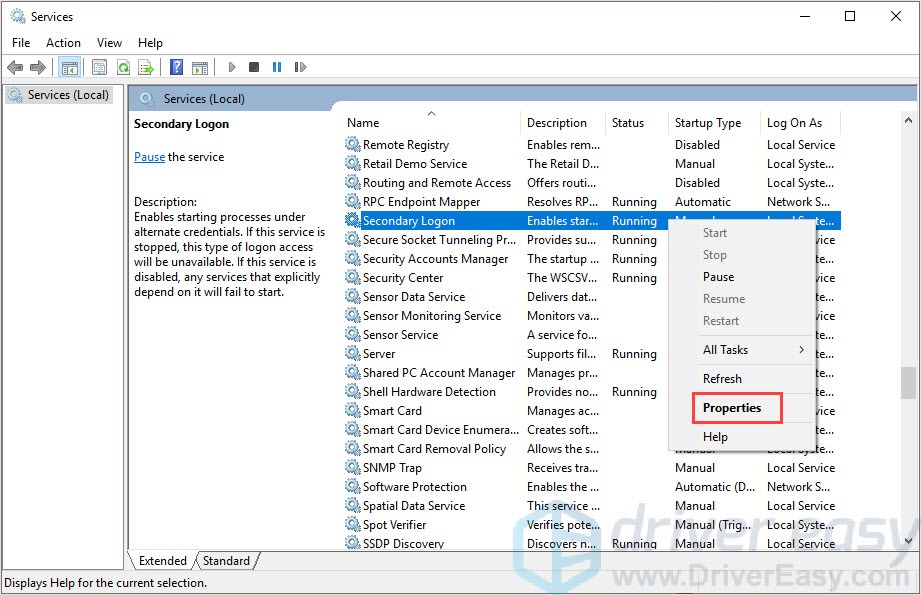Pause the service using the pause icon

click(277, 67)
